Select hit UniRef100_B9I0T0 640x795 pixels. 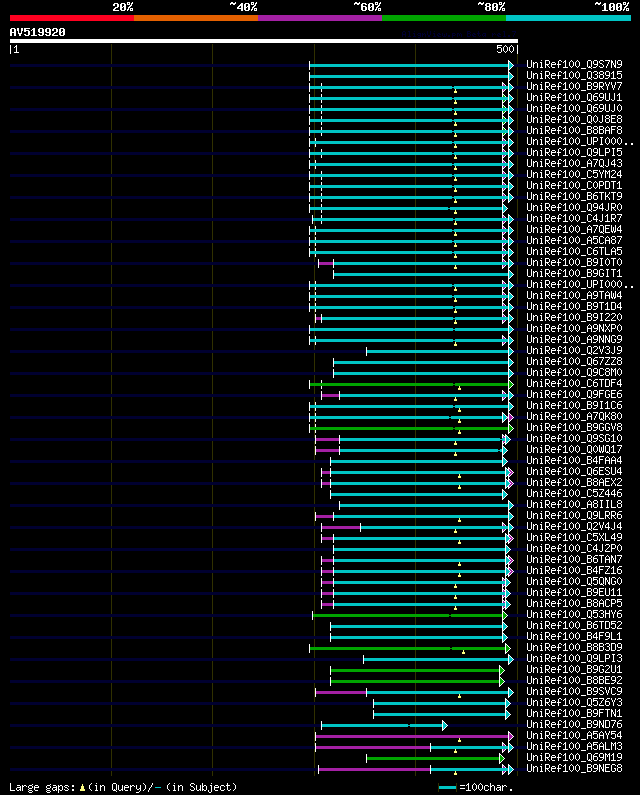[x=574, y=263]
